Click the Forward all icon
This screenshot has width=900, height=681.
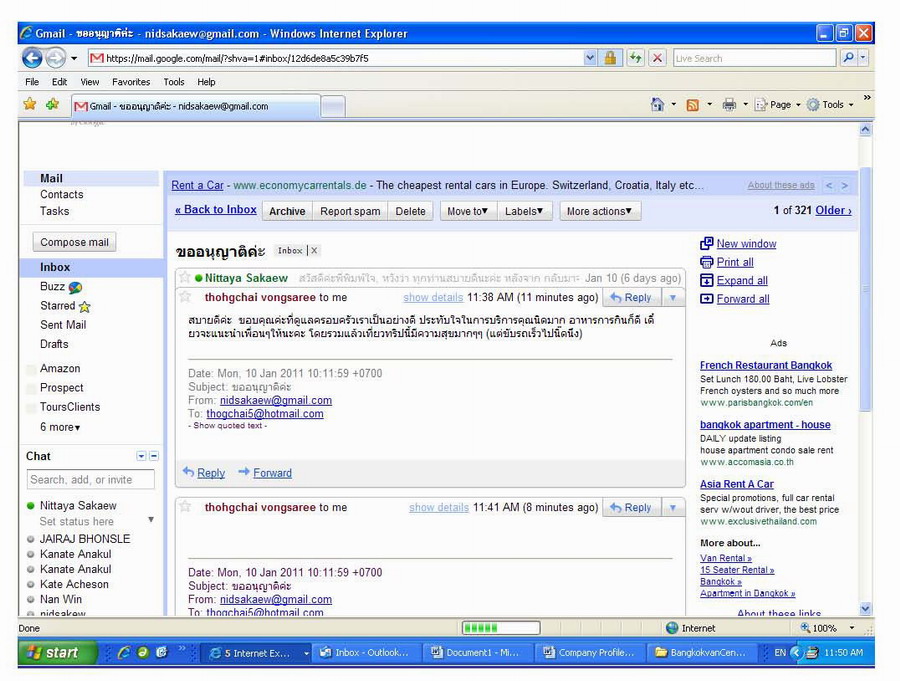pos(707,299)
